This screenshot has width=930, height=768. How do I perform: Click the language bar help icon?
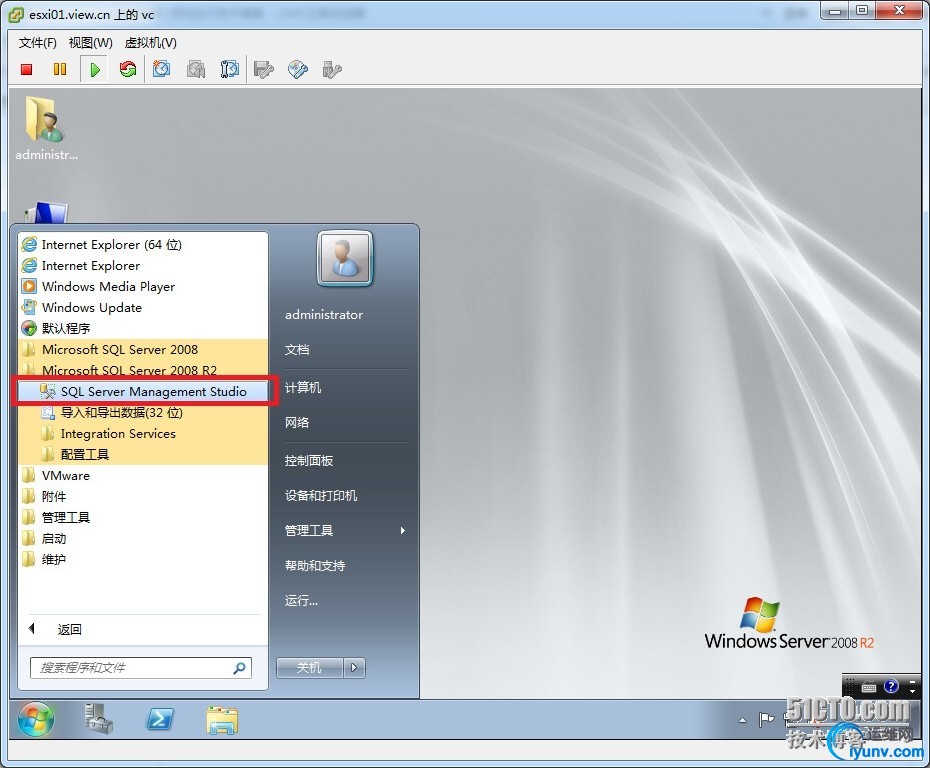(891, 687)
